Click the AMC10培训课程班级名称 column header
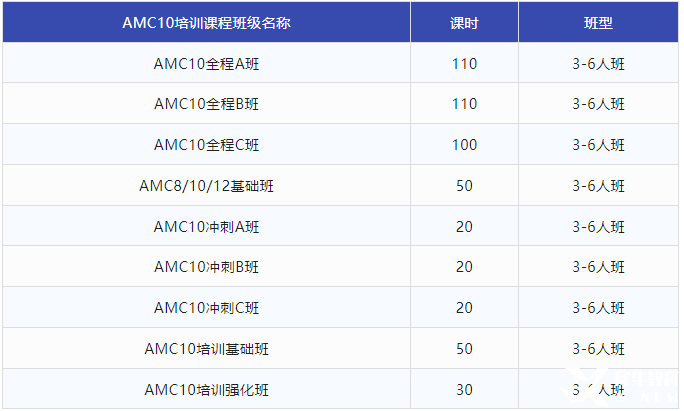The image size is (684, 411). pyautogui.click(x=206, y=23)
